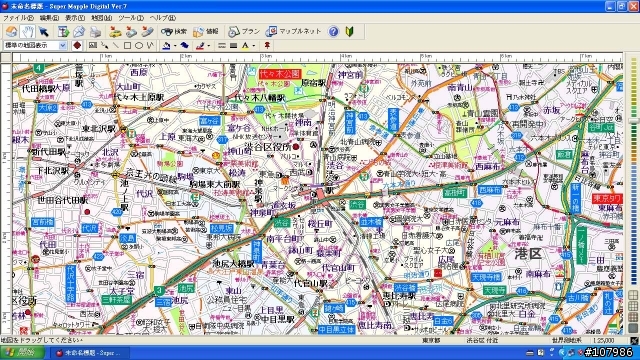The height and width of the screenshot is (360, 640).
Task: Click the fill color bucket icon
Action: pyautogui.click(x=166, y=45)
